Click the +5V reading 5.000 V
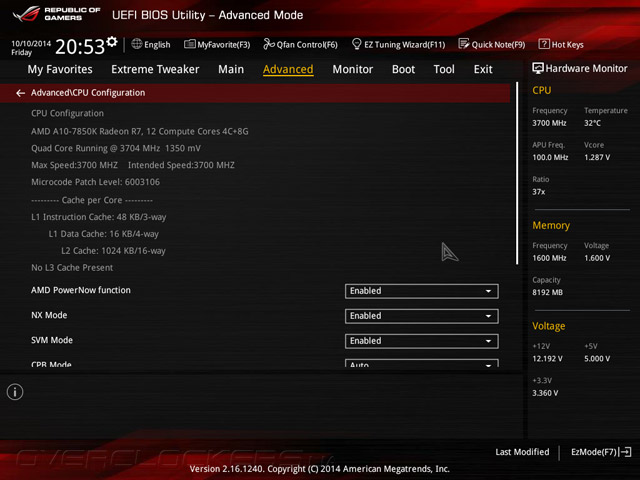This screenshot has width=640, height=480. click(597, 358)
